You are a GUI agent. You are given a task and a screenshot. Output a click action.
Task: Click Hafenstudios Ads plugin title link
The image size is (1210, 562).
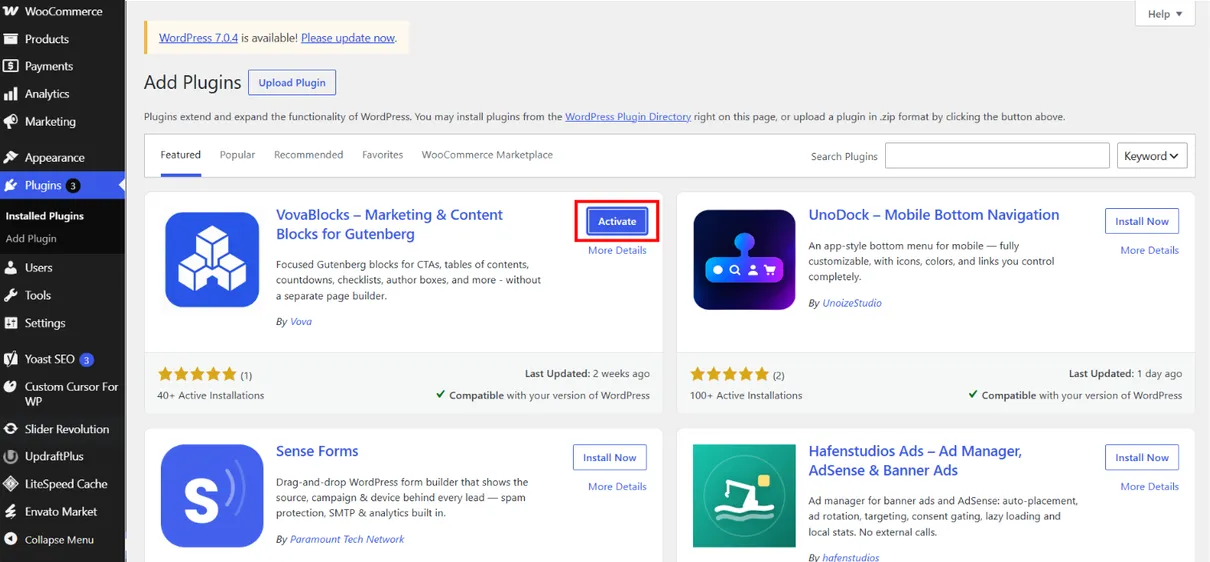click(915, 461)
